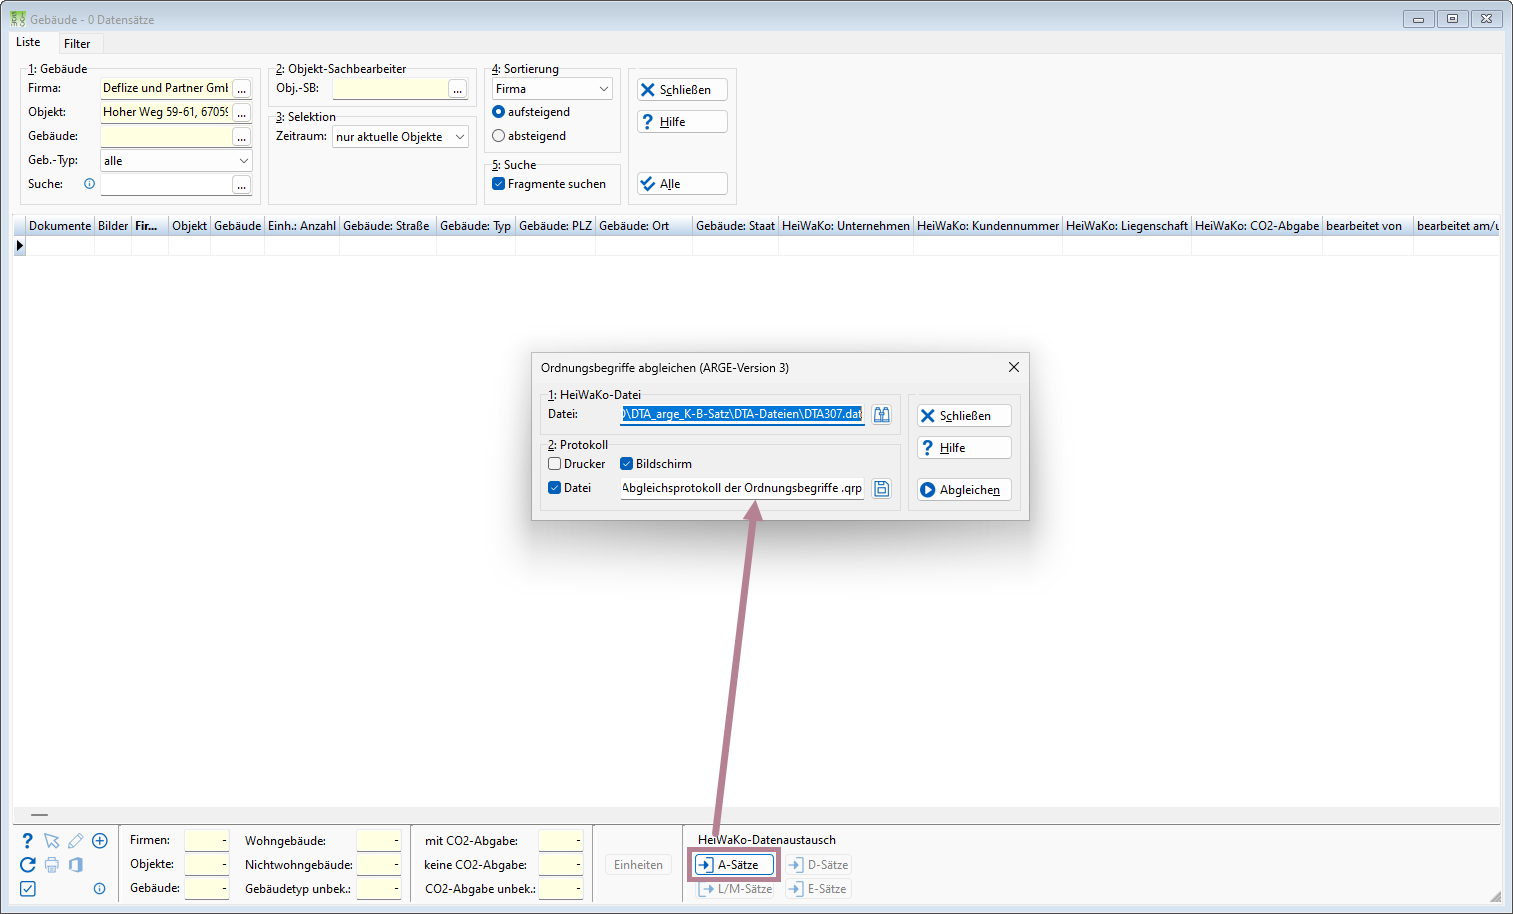
Task: Click the refresh icon in bottom toolbar
Action: point(28,865)
